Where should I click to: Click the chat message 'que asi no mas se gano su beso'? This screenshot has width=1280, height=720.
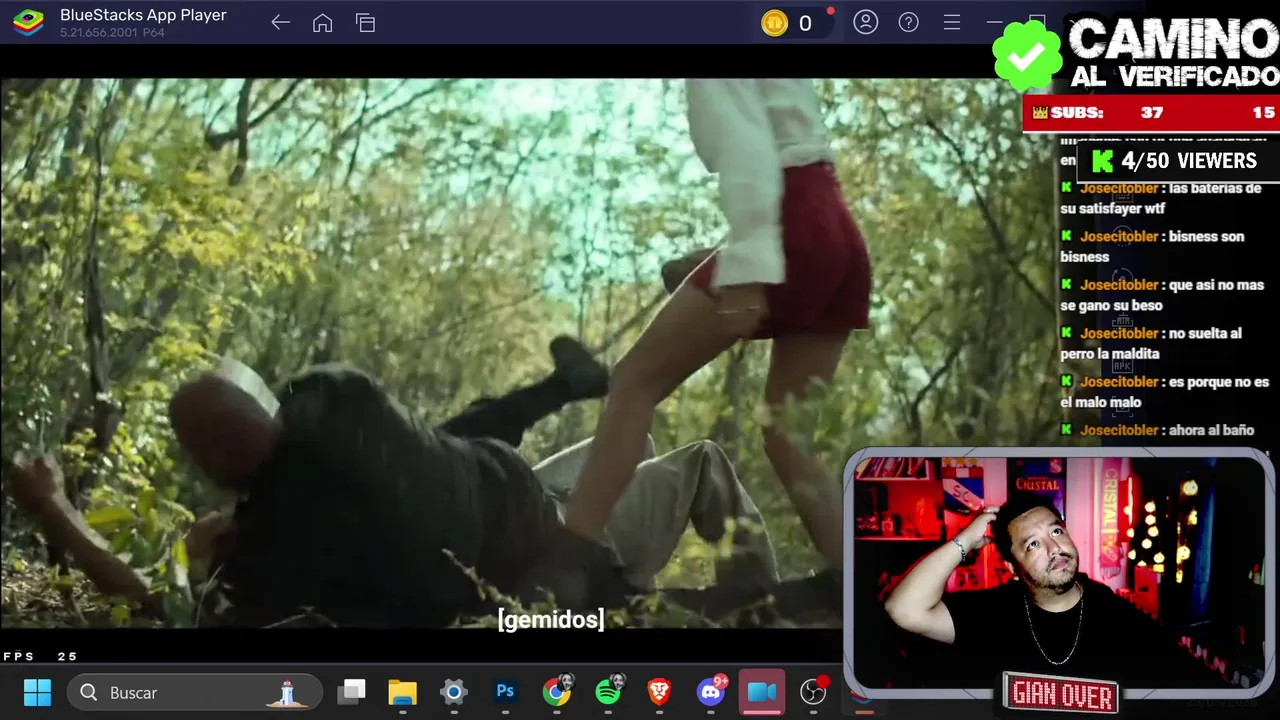1162,295
